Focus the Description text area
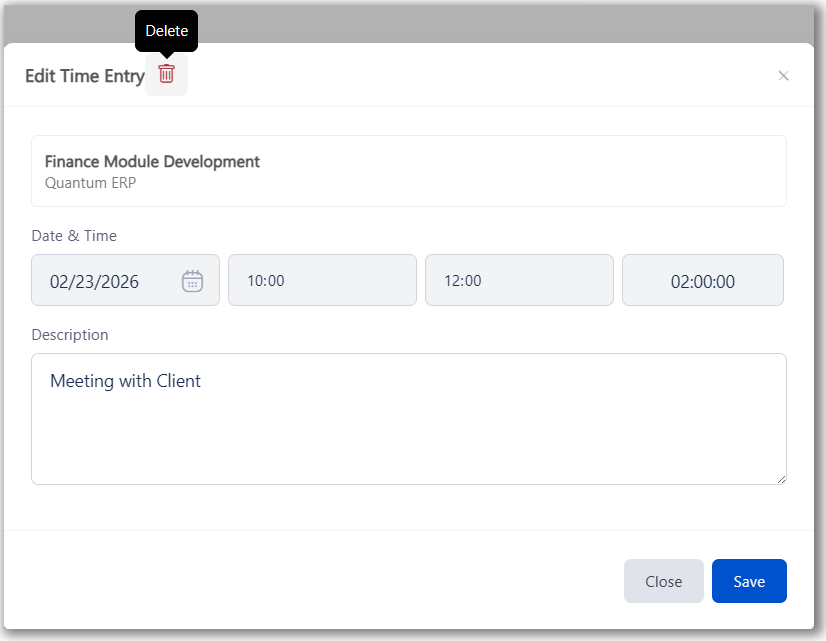This screenshot has height=641, width=826. click(x=409, y=419)
